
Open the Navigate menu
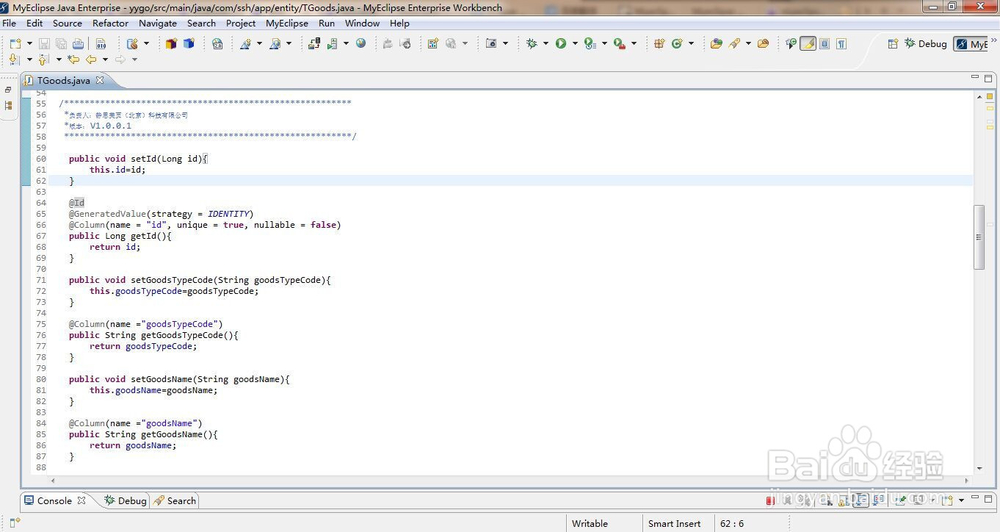click(158, 23)
